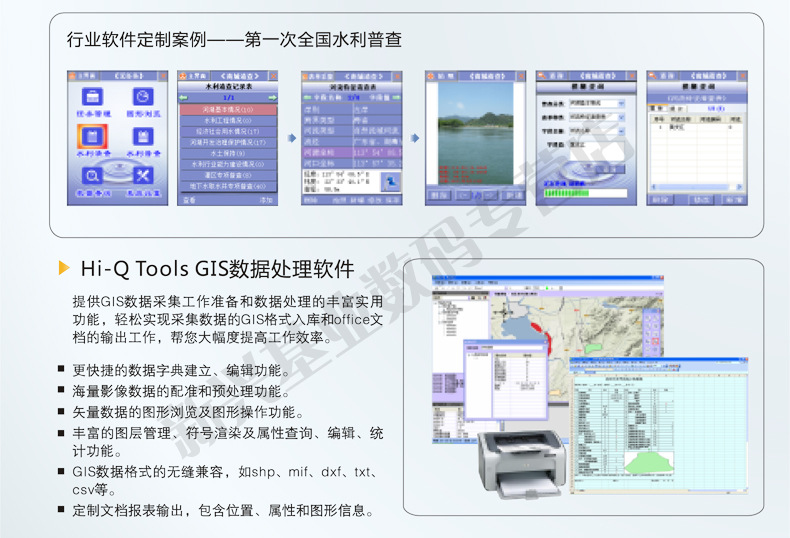Image resolution: width=790 pixels, height=538 pixels.
Task: Tap 删除 button under the lake photo
Action: 439,195
